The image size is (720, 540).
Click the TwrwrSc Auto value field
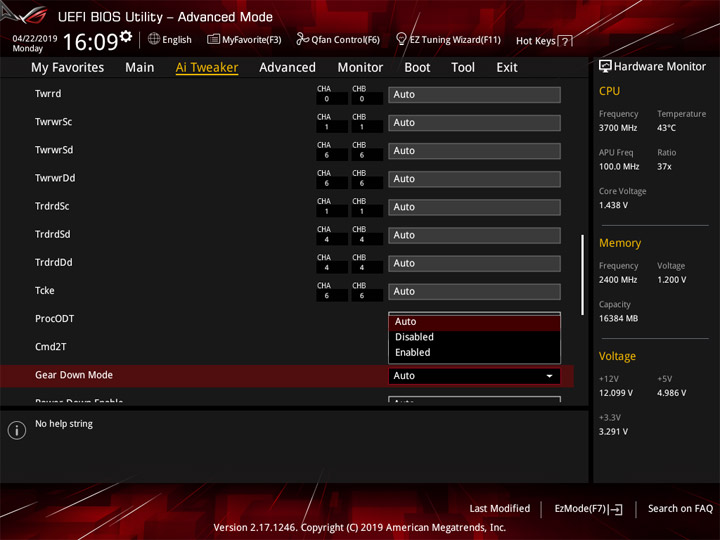[x=474, y=123]
